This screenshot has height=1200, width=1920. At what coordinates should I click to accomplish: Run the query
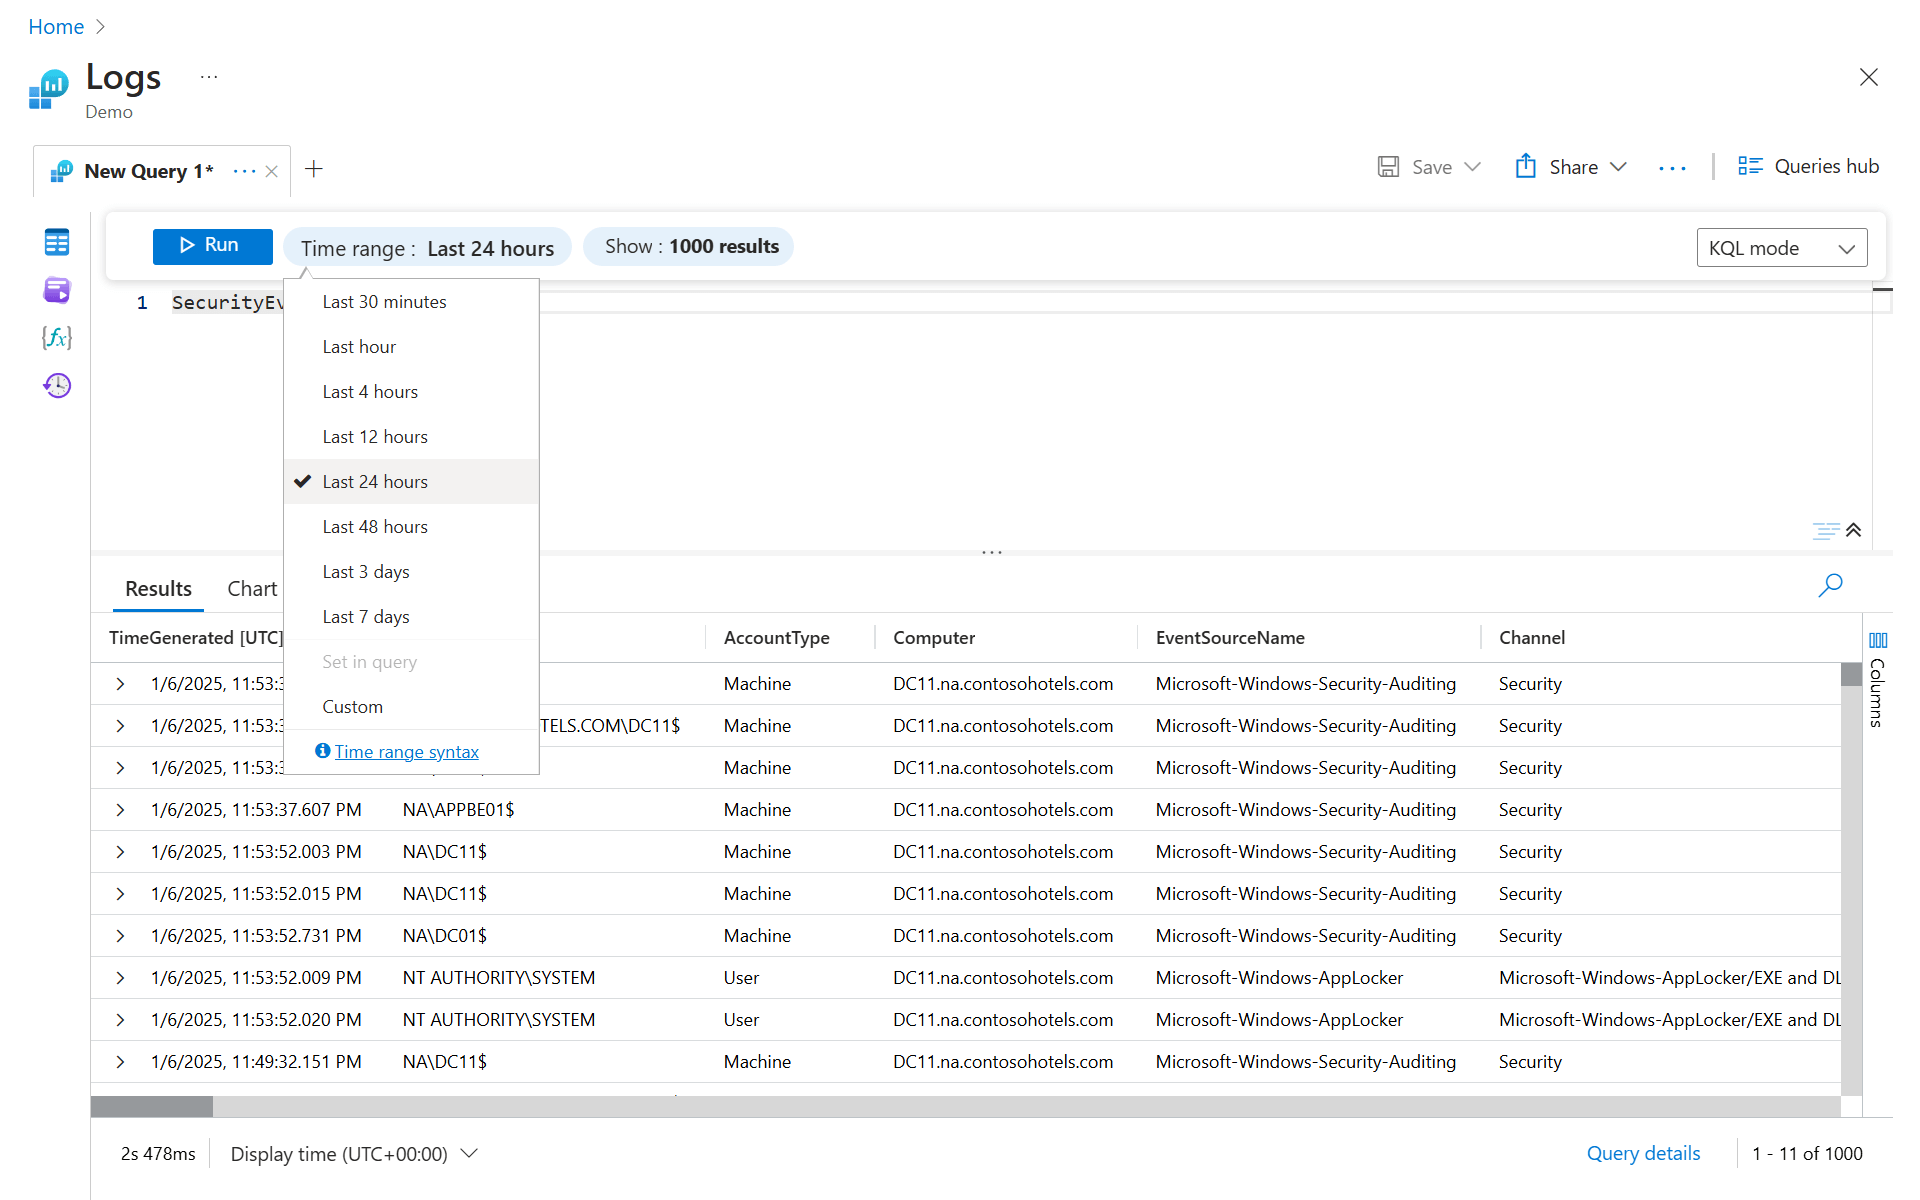[212, 246]
